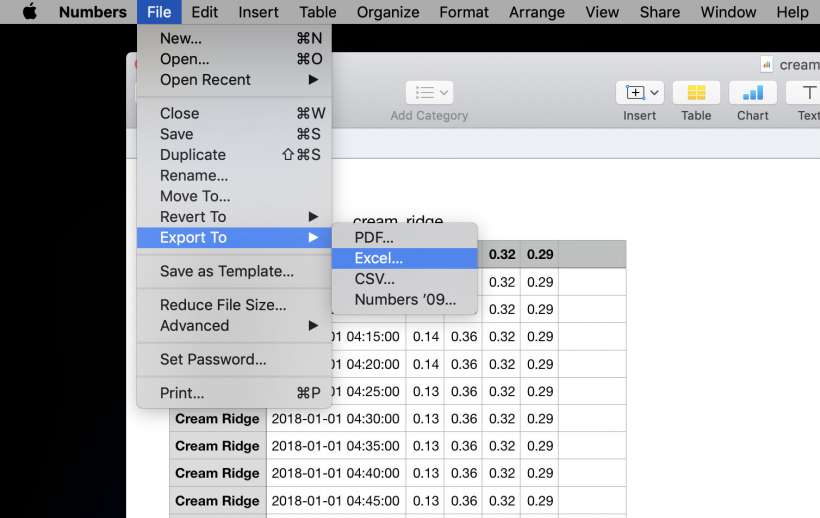Choose Reduce File Size… menu item

223,305
